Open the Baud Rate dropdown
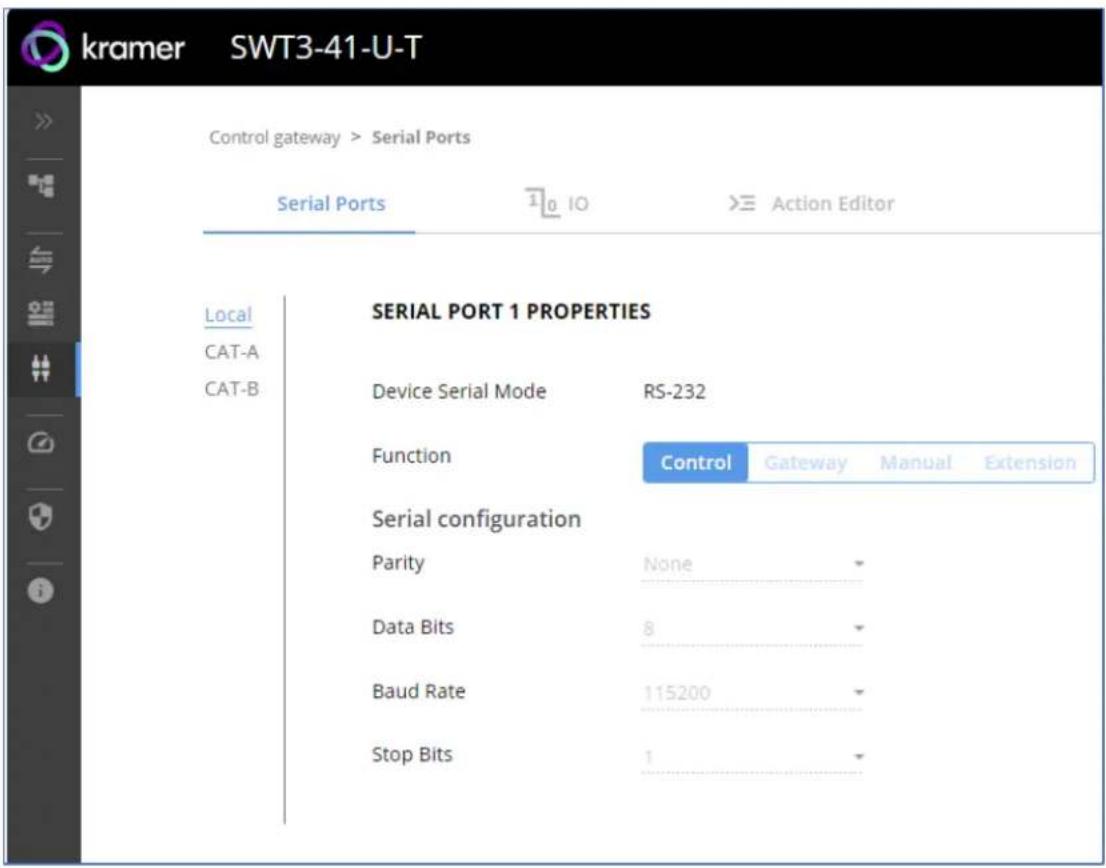 (x=752, y=692)
